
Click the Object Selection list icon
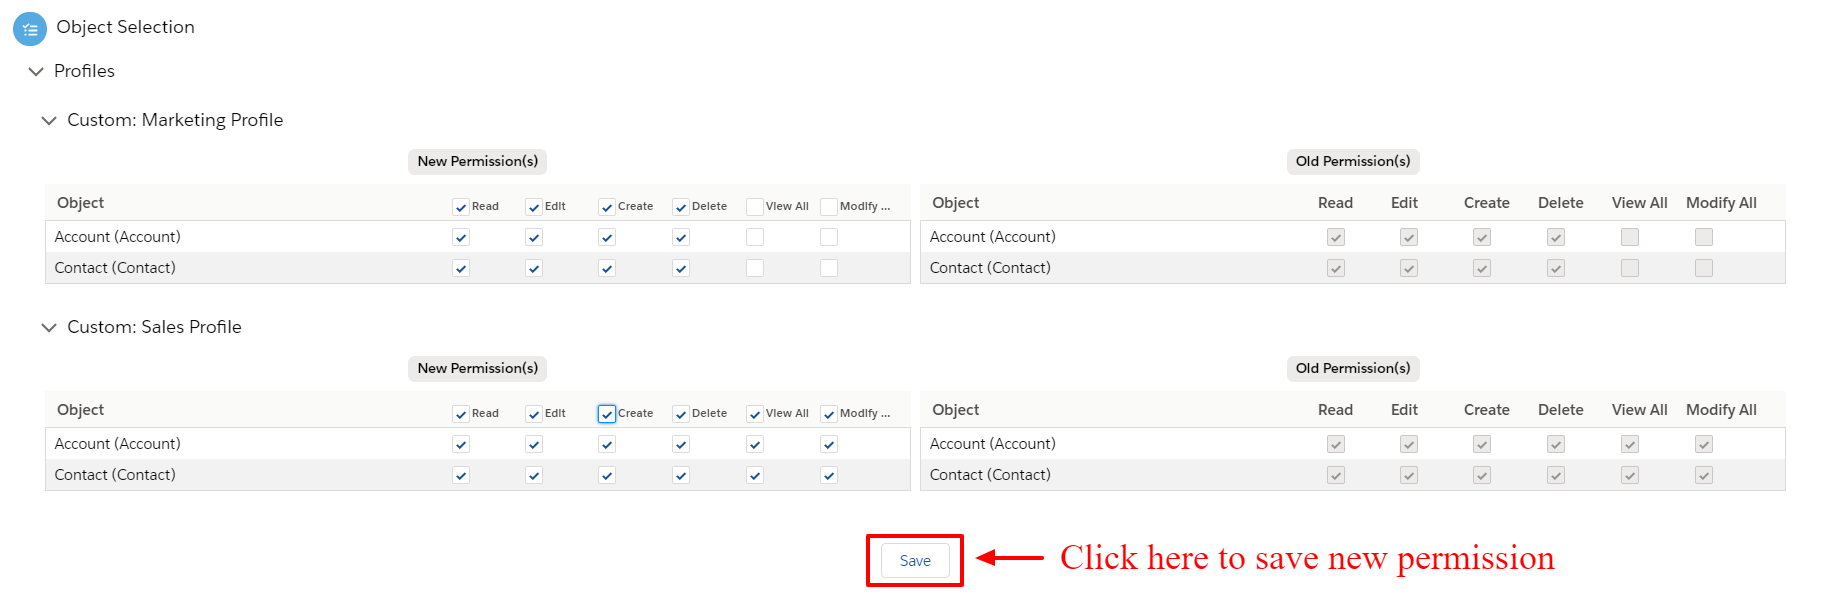pos(30,29)
